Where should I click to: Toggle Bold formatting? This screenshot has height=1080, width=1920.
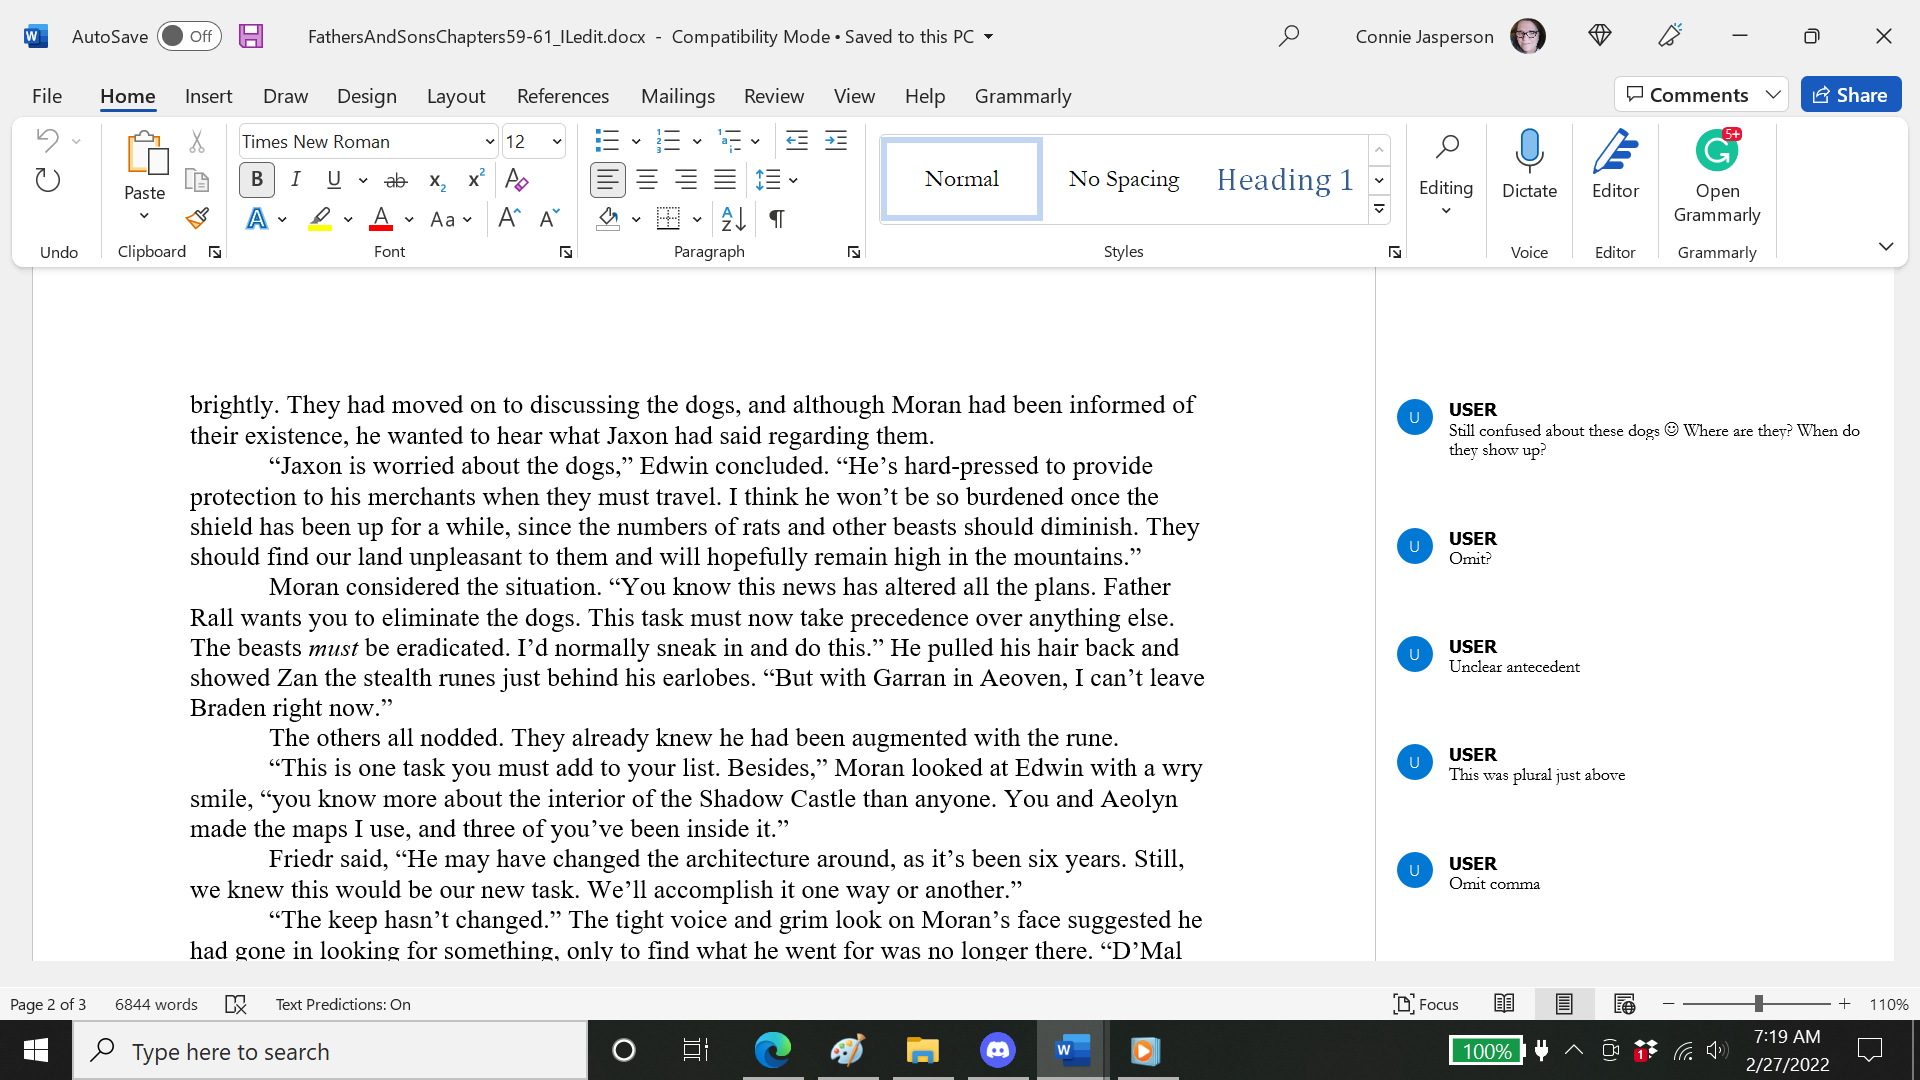257,180
